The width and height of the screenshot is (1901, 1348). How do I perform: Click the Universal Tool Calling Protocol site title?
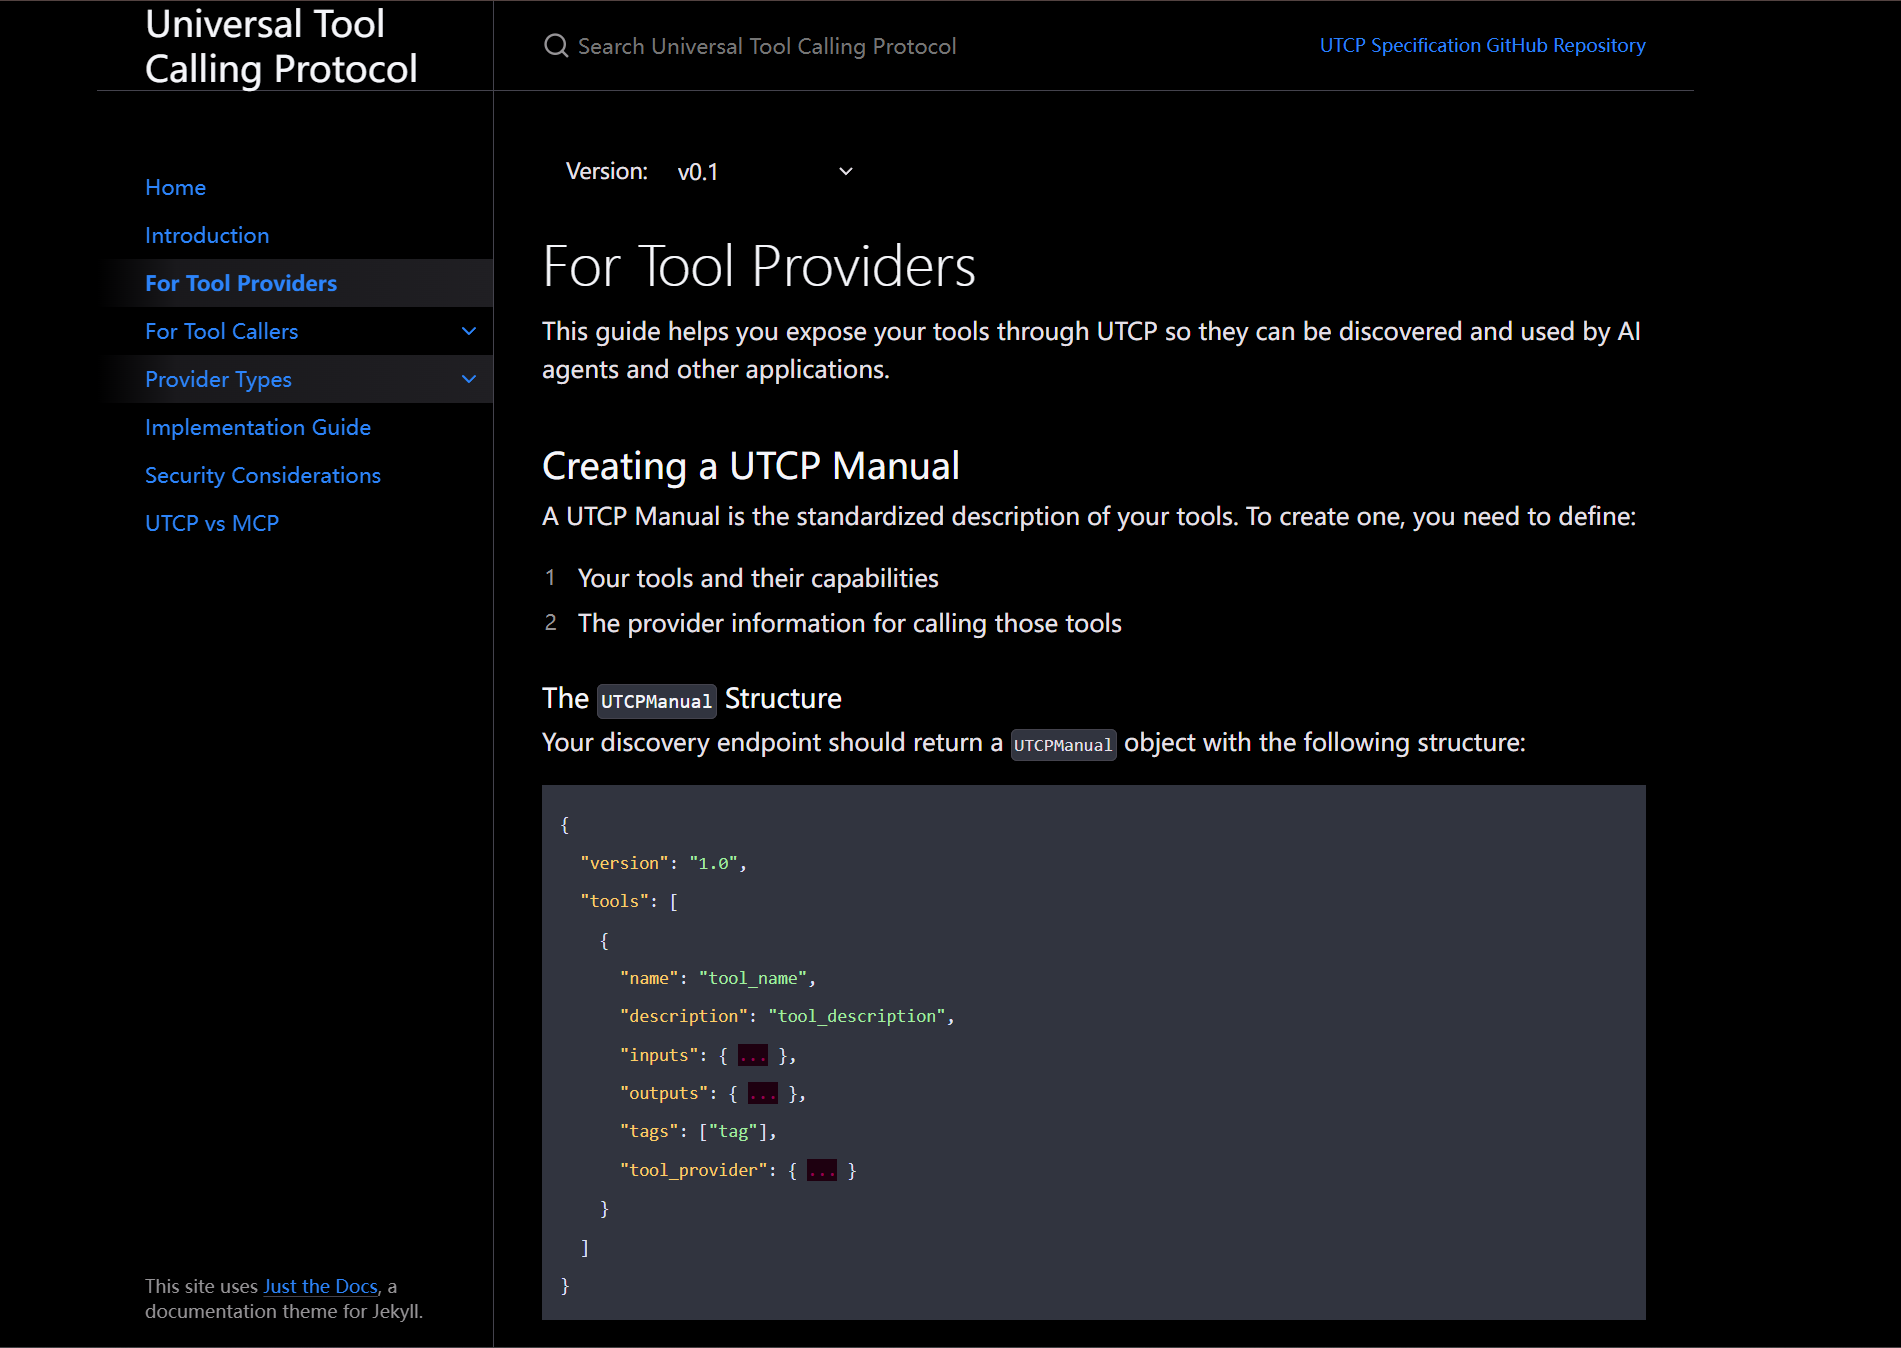pyautogui.click(x=281, y=46)
